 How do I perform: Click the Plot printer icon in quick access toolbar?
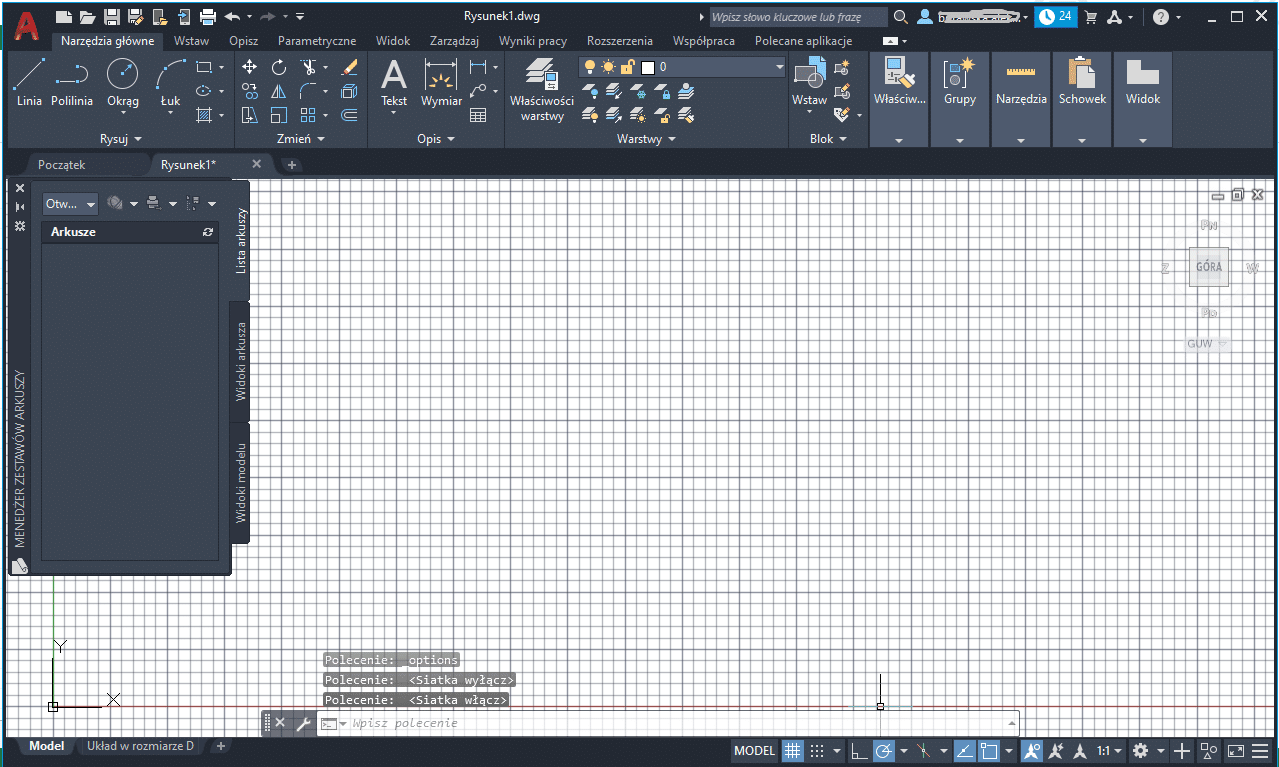pyautogui.click(x=207, y=17)
